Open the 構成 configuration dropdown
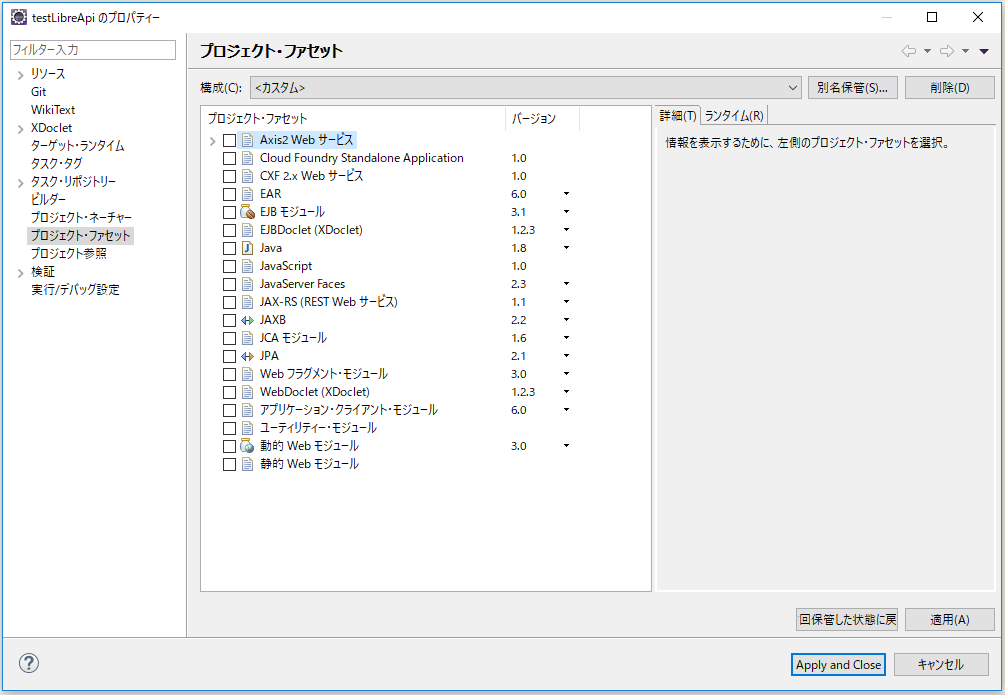 tap(794, 87)
